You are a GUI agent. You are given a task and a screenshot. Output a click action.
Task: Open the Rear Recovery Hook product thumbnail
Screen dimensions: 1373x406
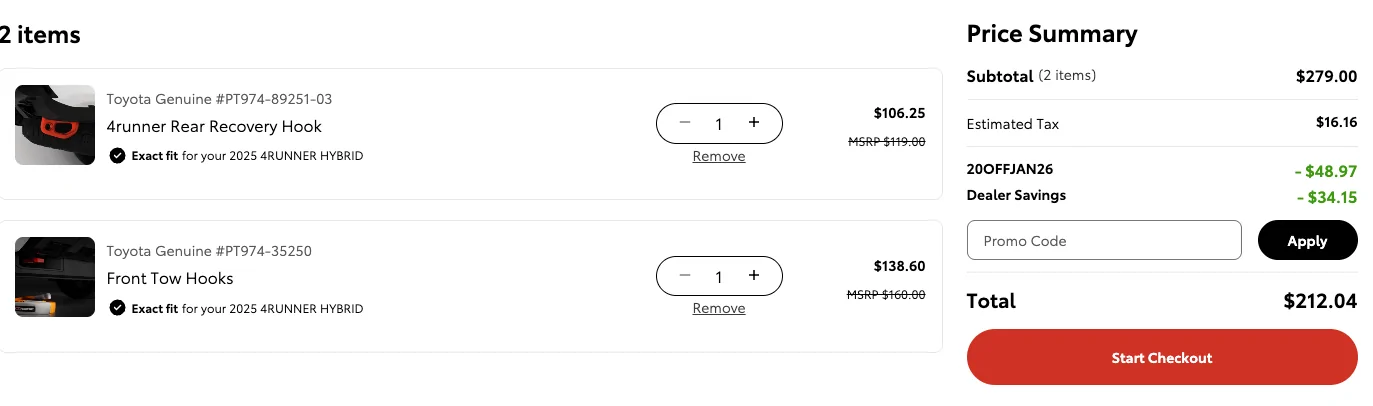pyautogui.click(x=55, y=125)
